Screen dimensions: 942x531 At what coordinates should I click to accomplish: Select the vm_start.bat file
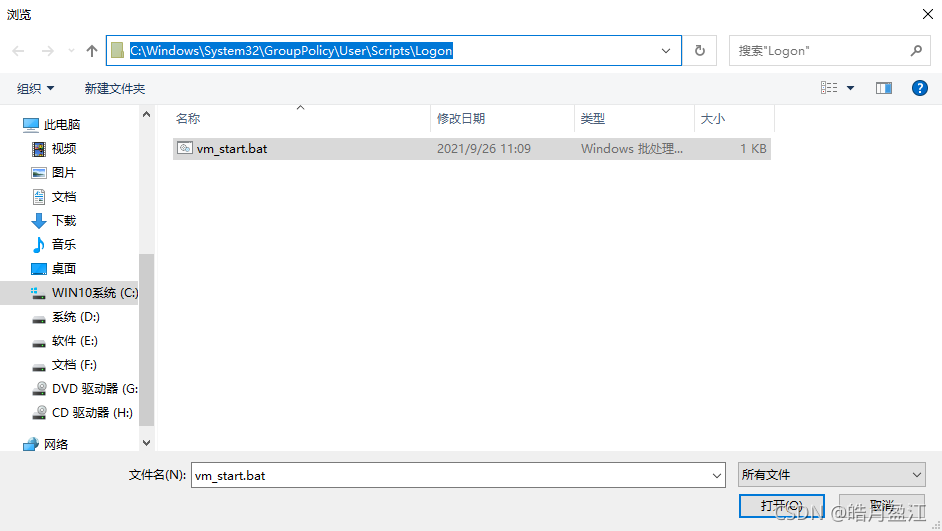point(472,148)
